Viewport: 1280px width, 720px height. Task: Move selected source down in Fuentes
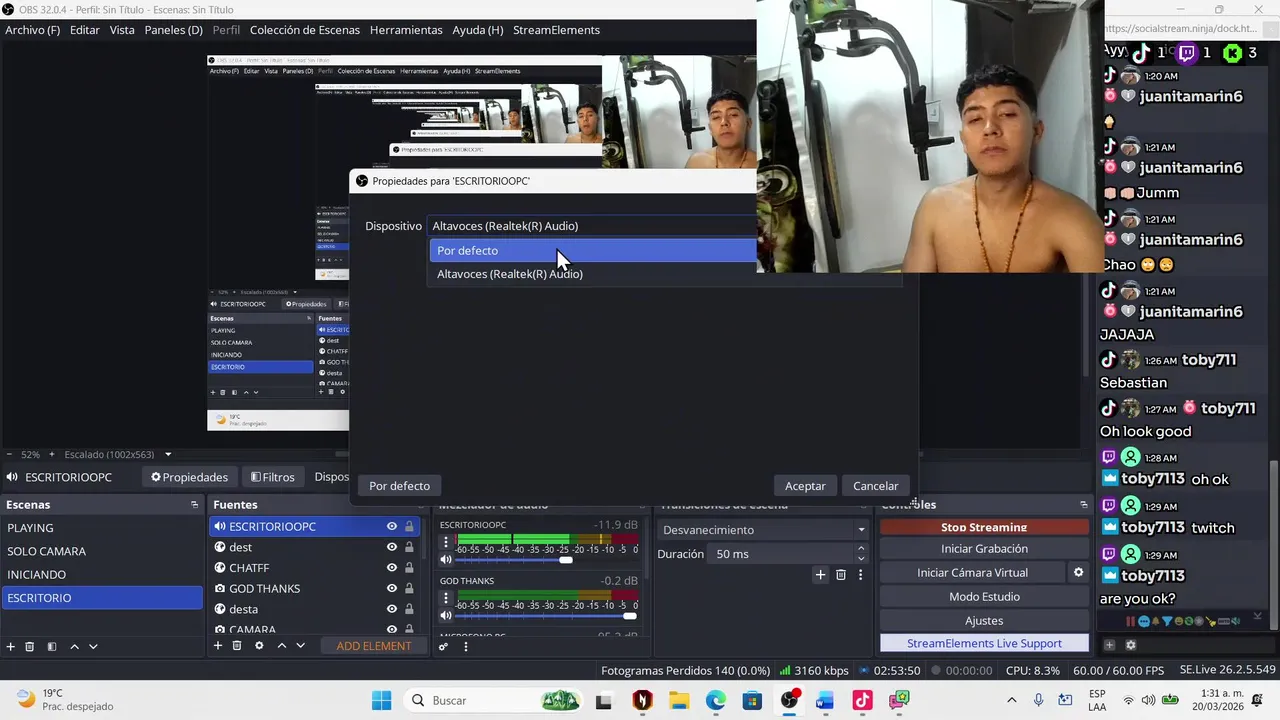300,646
